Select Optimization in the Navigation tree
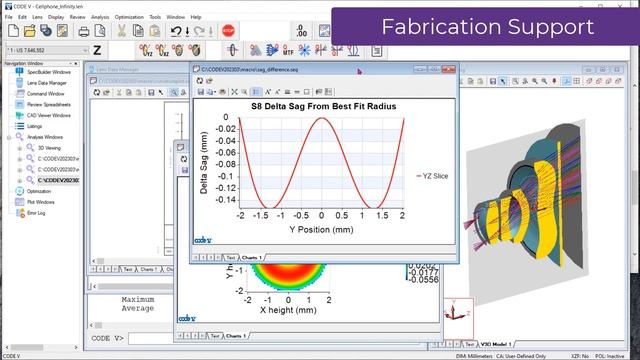The height and width of the screenshot is (360, 640). point(39,191)
